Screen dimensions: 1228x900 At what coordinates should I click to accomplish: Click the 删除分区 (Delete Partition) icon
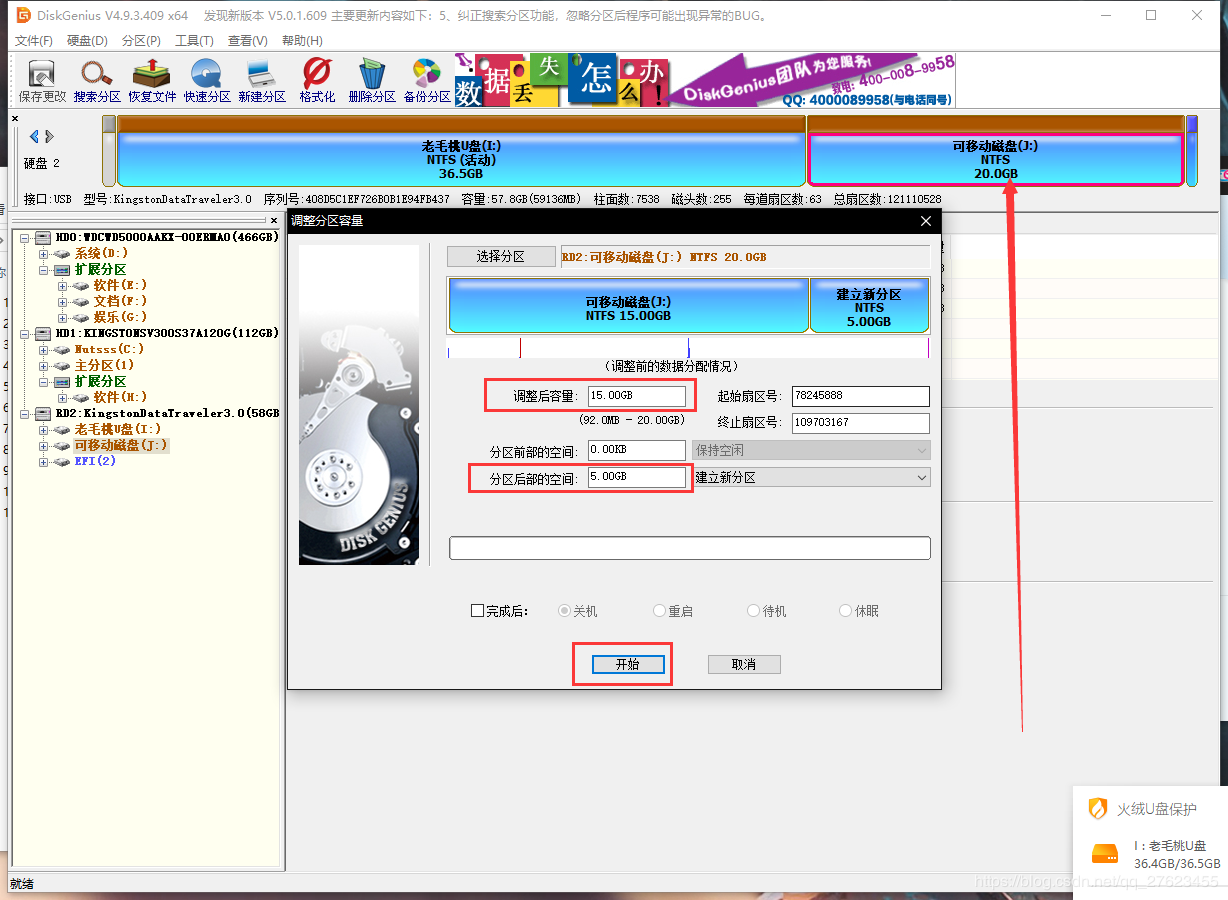(x=371, y=78)
